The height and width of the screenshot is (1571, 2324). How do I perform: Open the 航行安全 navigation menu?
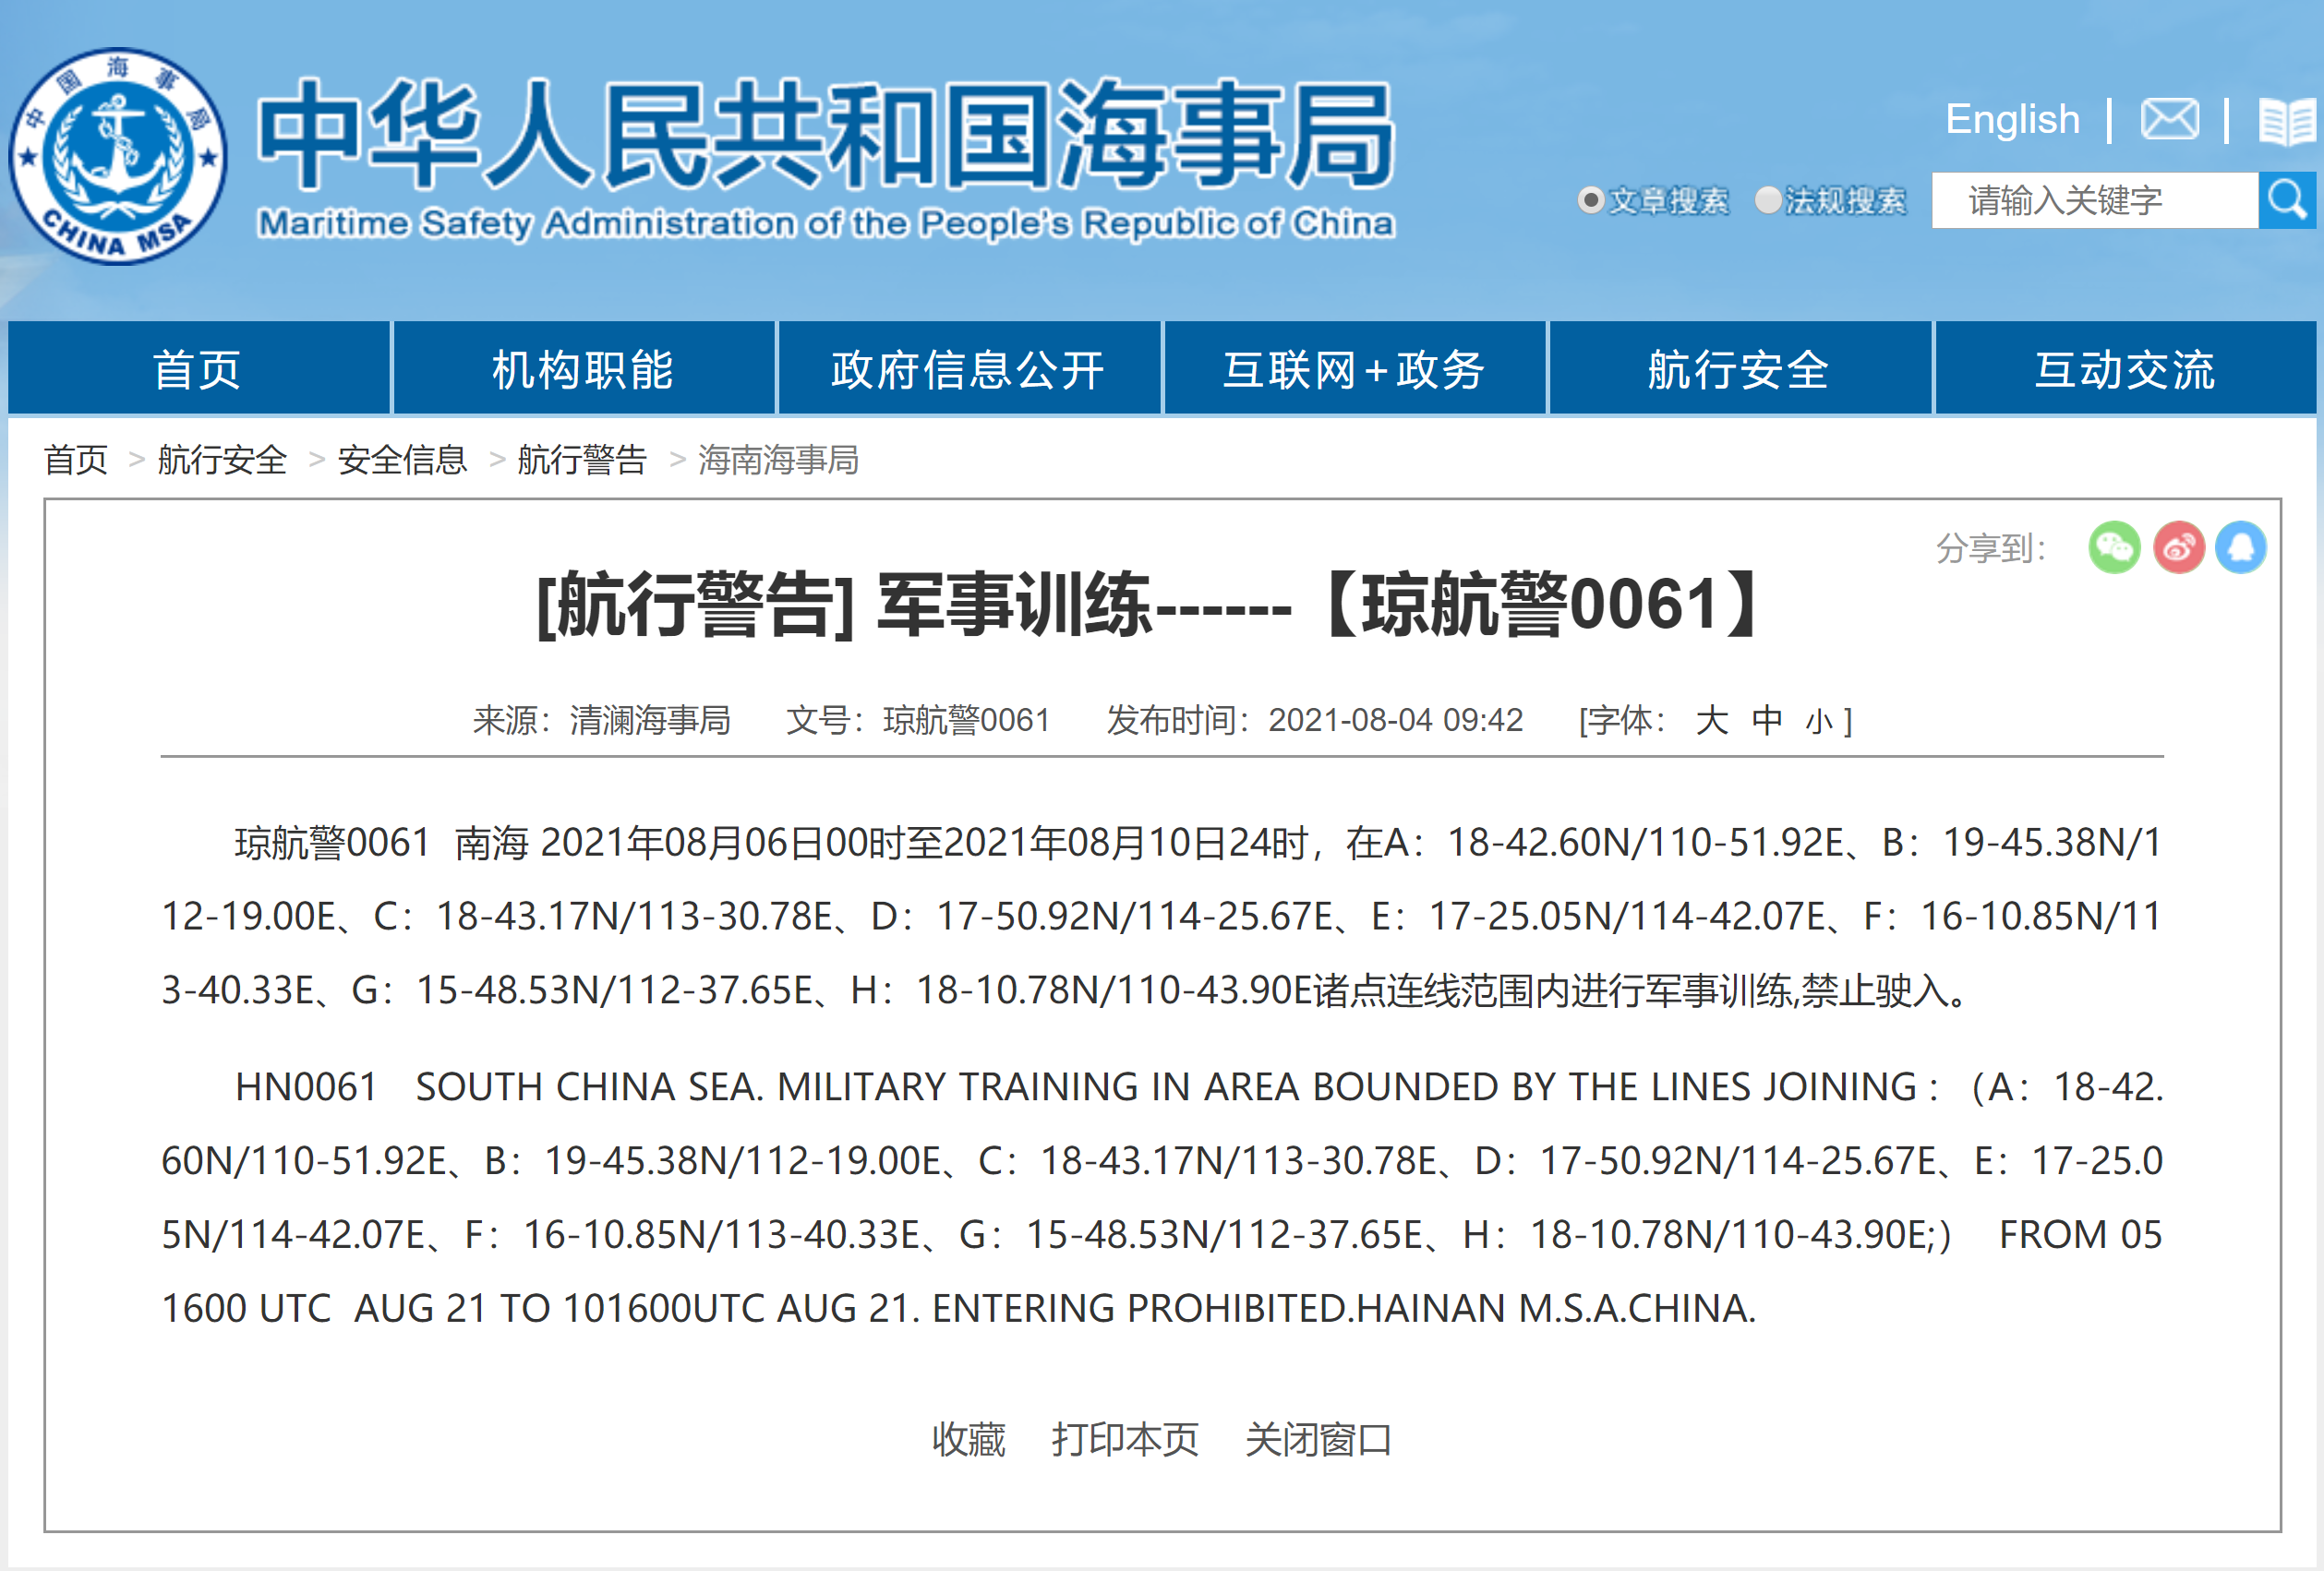(1739, 369)
